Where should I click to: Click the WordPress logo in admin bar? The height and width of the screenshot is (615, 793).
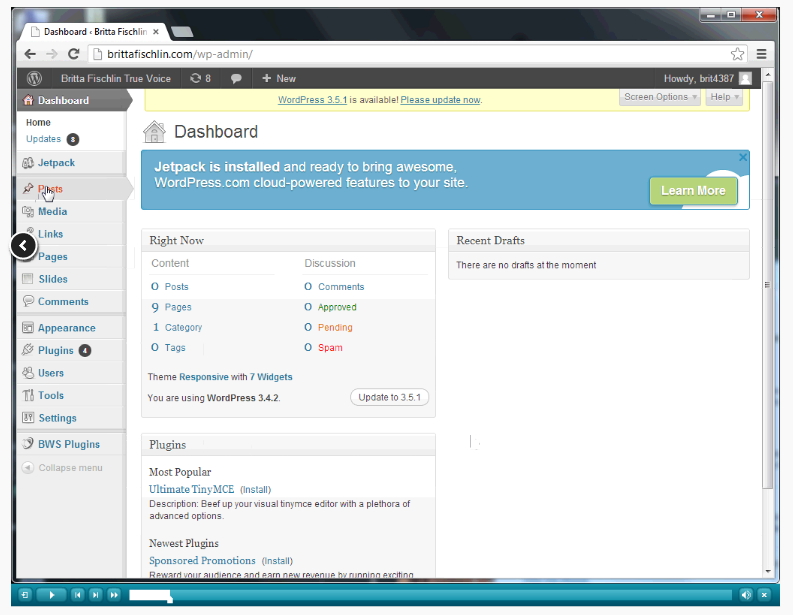[x=34, y=78]
